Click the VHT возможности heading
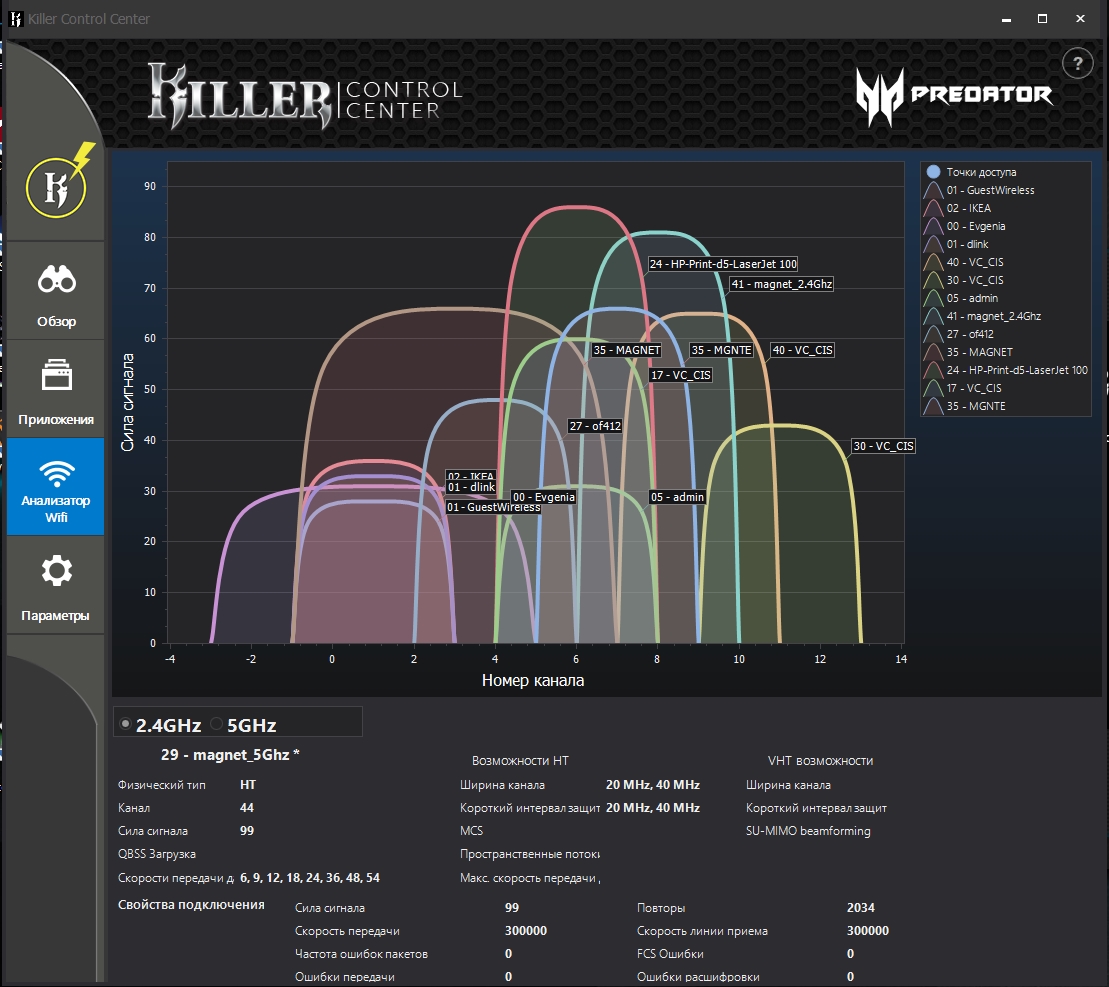1109x987 pixels. pos(820,761)
